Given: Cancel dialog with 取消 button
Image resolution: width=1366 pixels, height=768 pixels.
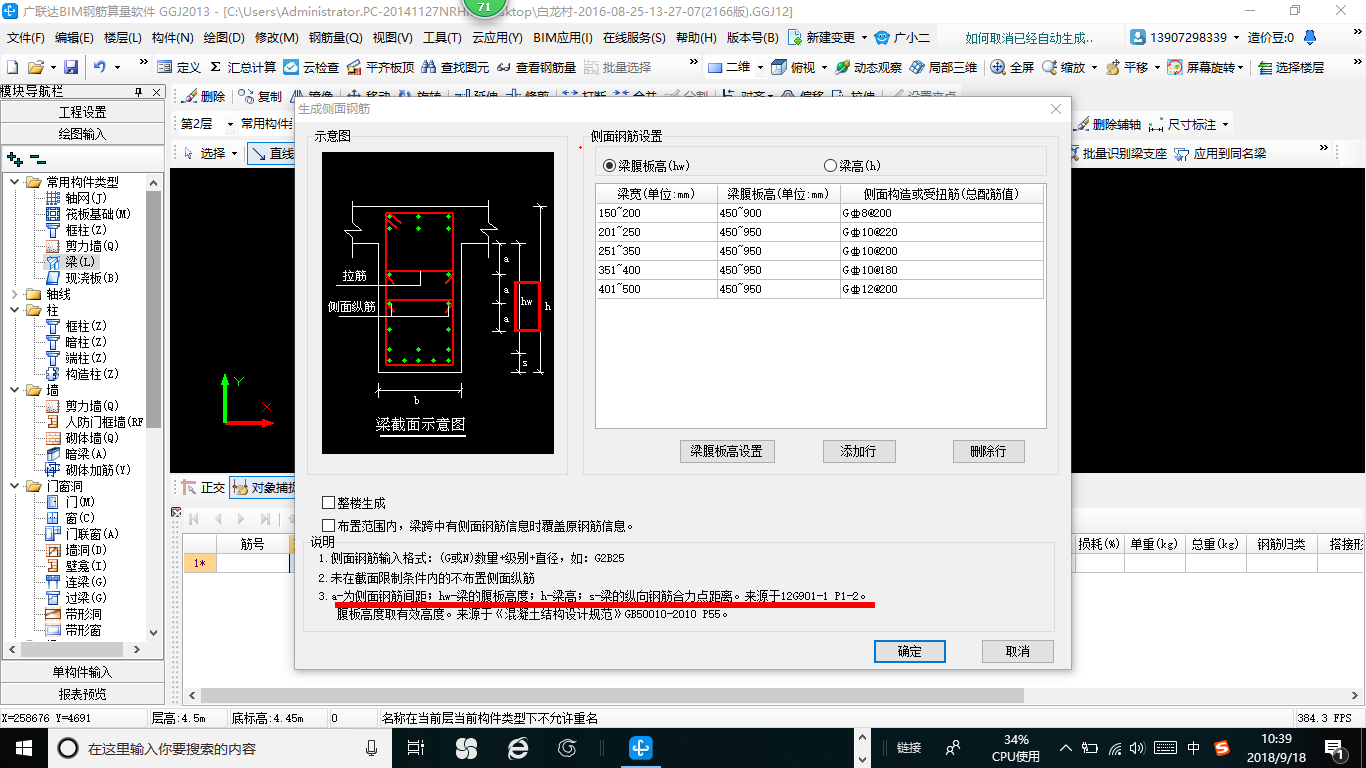Looking at the screenshot, I should 1018,651.
